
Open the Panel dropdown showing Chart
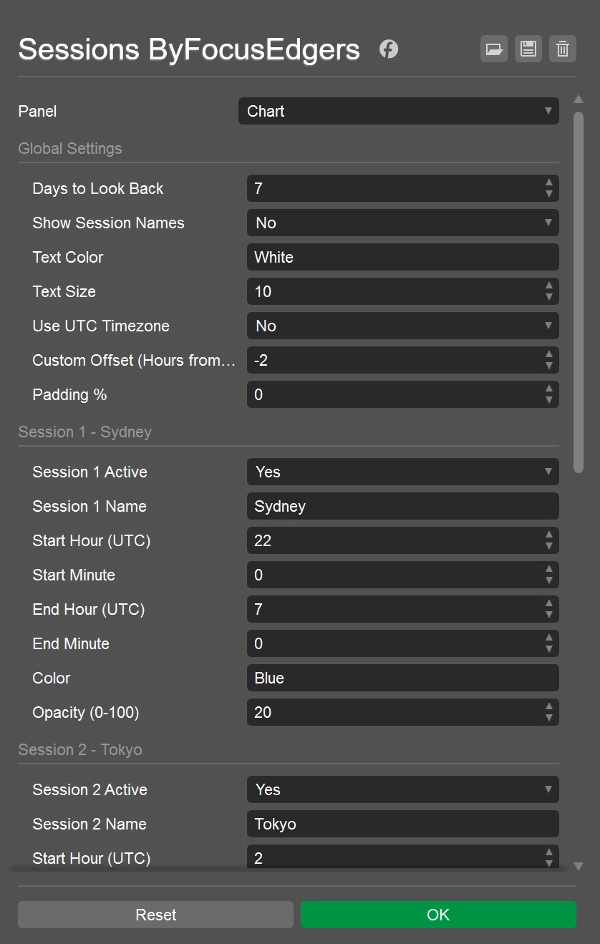tap(398, 111)
